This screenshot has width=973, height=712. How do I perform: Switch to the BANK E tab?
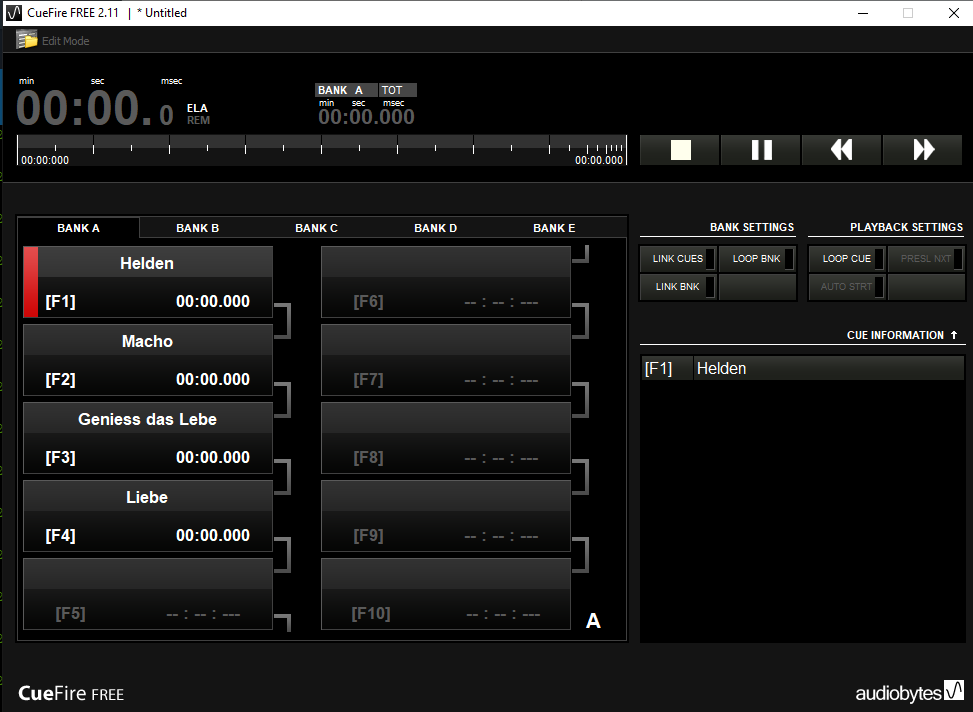[554, 228]
